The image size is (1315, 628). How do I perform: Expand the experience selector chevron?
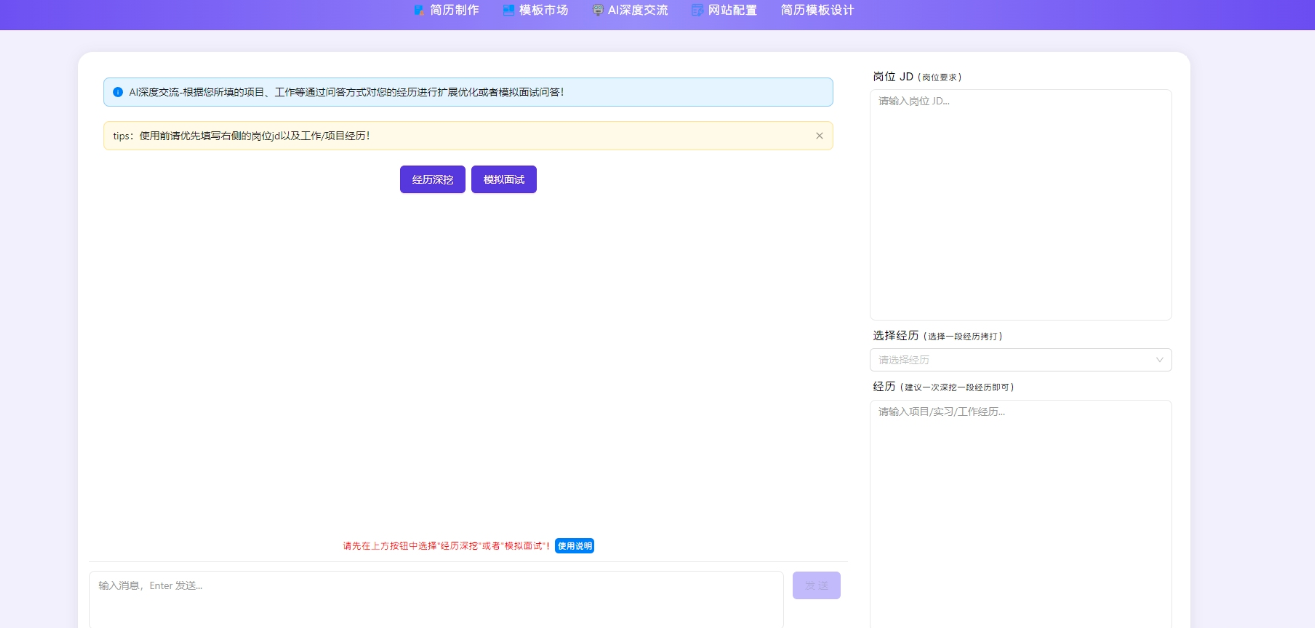(1159, 359)
